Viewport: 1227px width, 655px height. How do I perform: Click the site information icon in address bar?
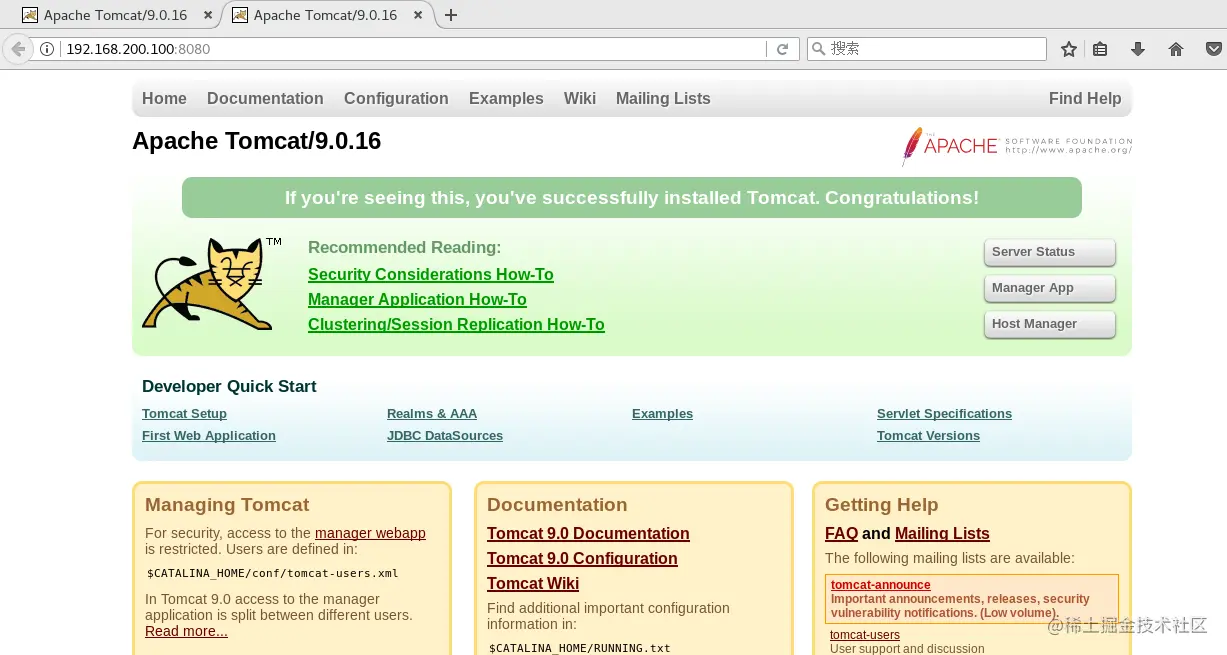pos(47,49)
